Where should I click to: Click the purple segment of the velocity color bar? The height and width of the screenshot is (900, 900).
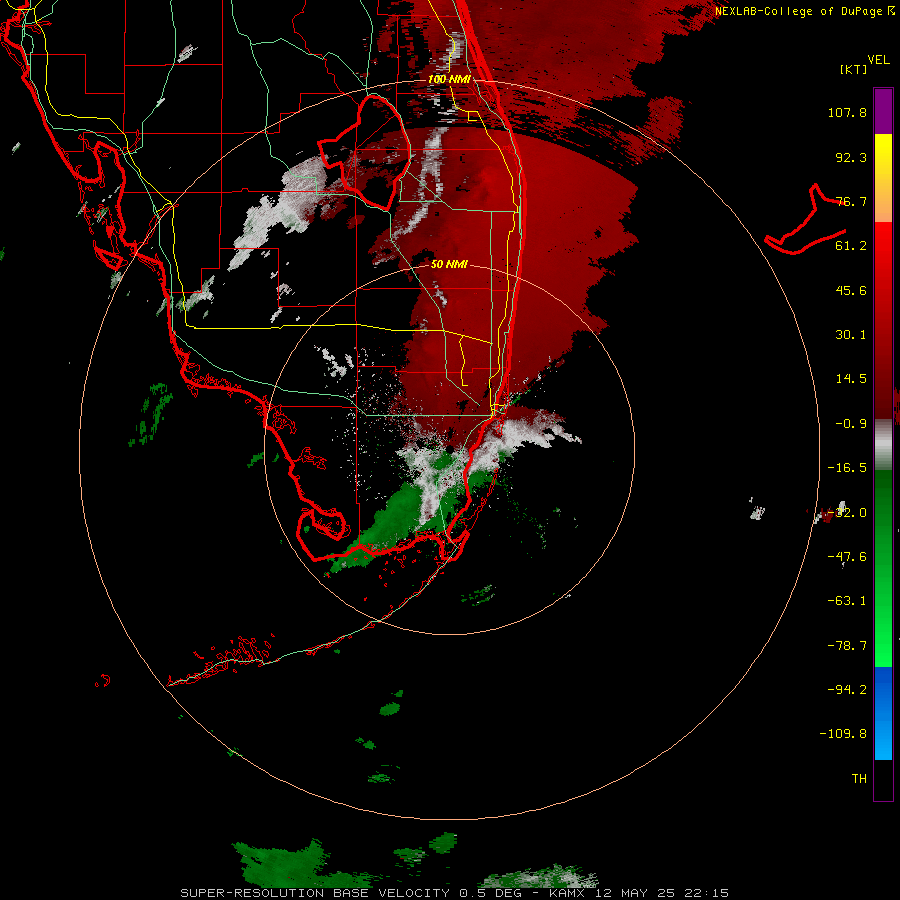(883, 111)
